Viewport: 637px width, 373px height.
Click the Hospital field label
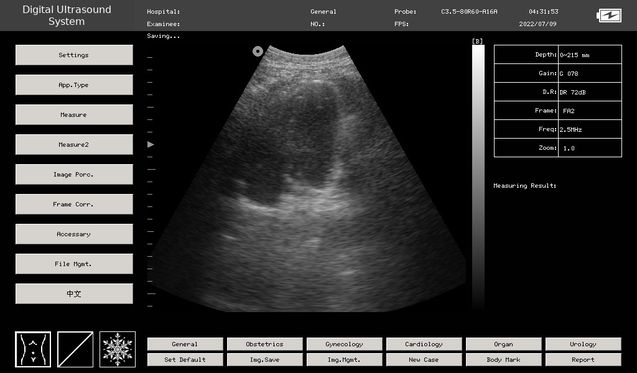[x=163, y=12]
